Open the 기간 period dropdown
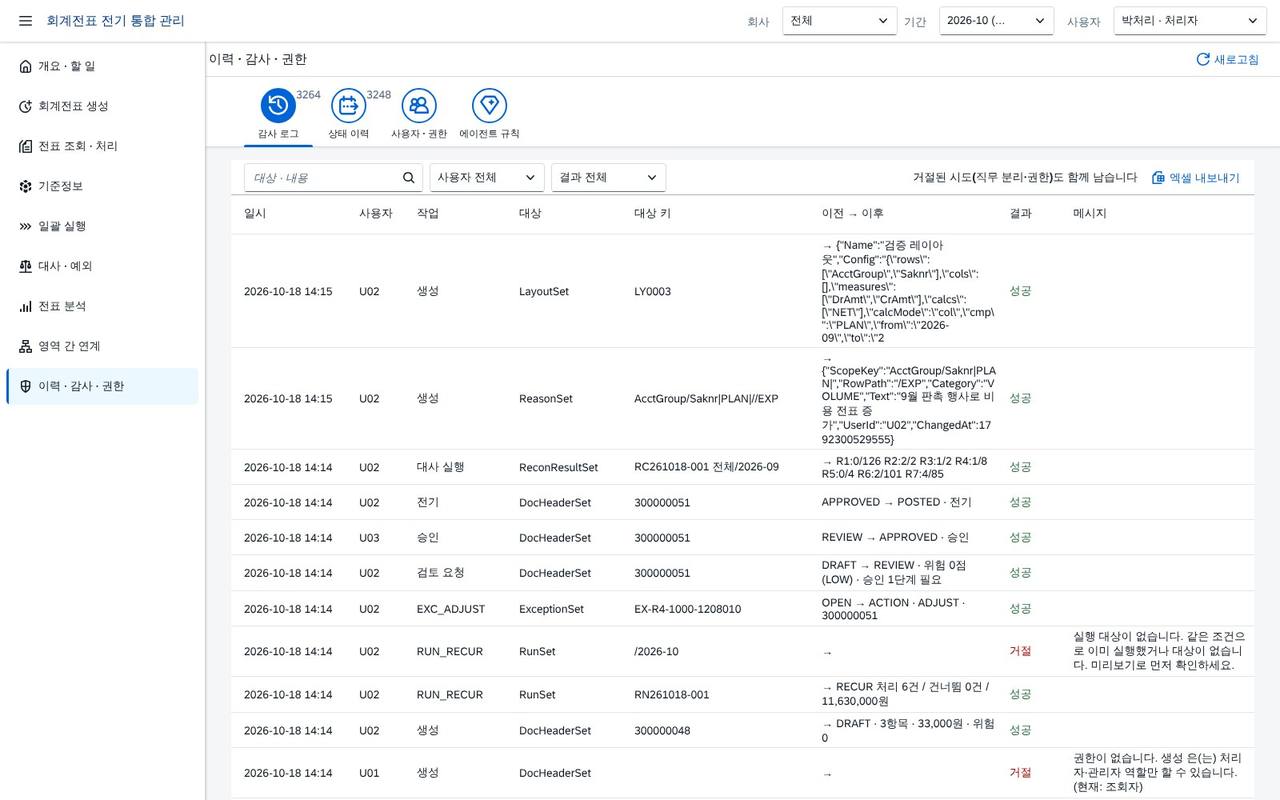 [996, 21]
